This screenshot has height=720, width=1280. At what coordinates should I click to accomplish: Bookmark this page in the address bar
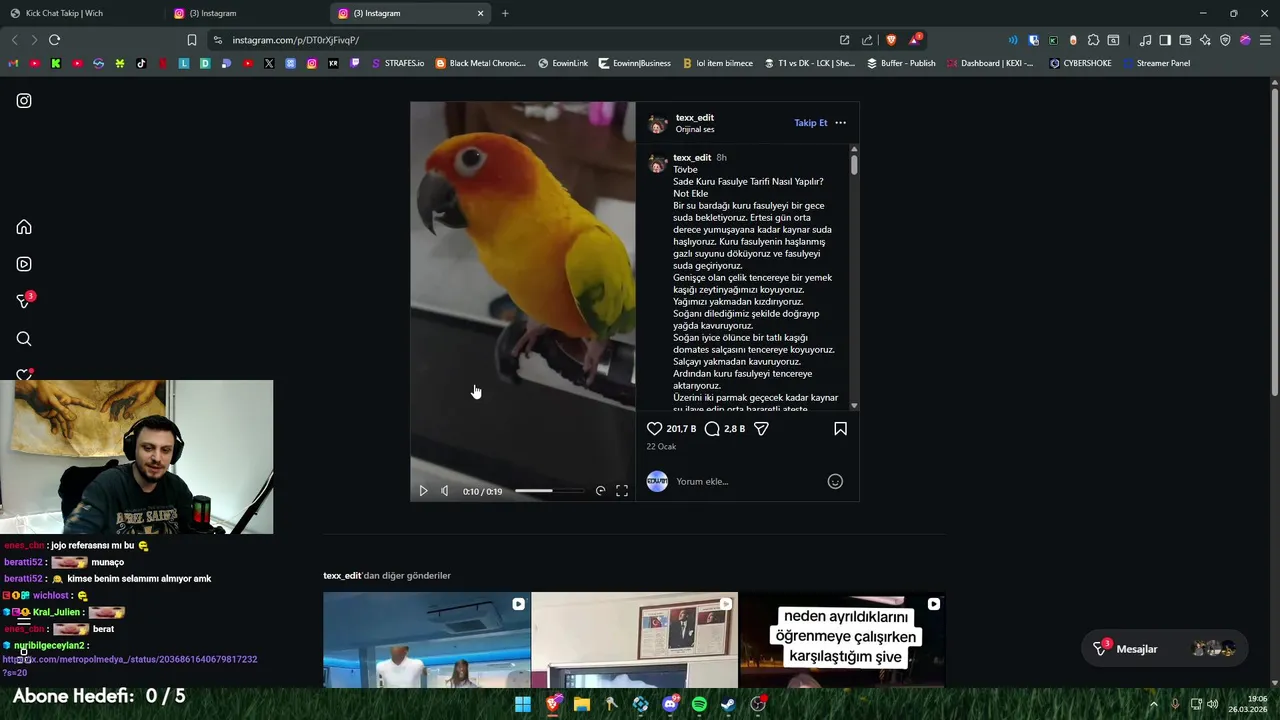[192, 40]
